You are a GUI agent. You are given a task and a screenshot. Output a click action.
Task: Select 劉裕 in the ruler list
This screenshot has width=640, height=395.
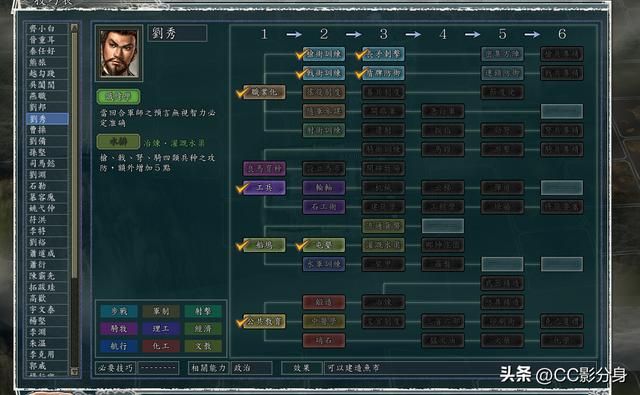point(47,242)
